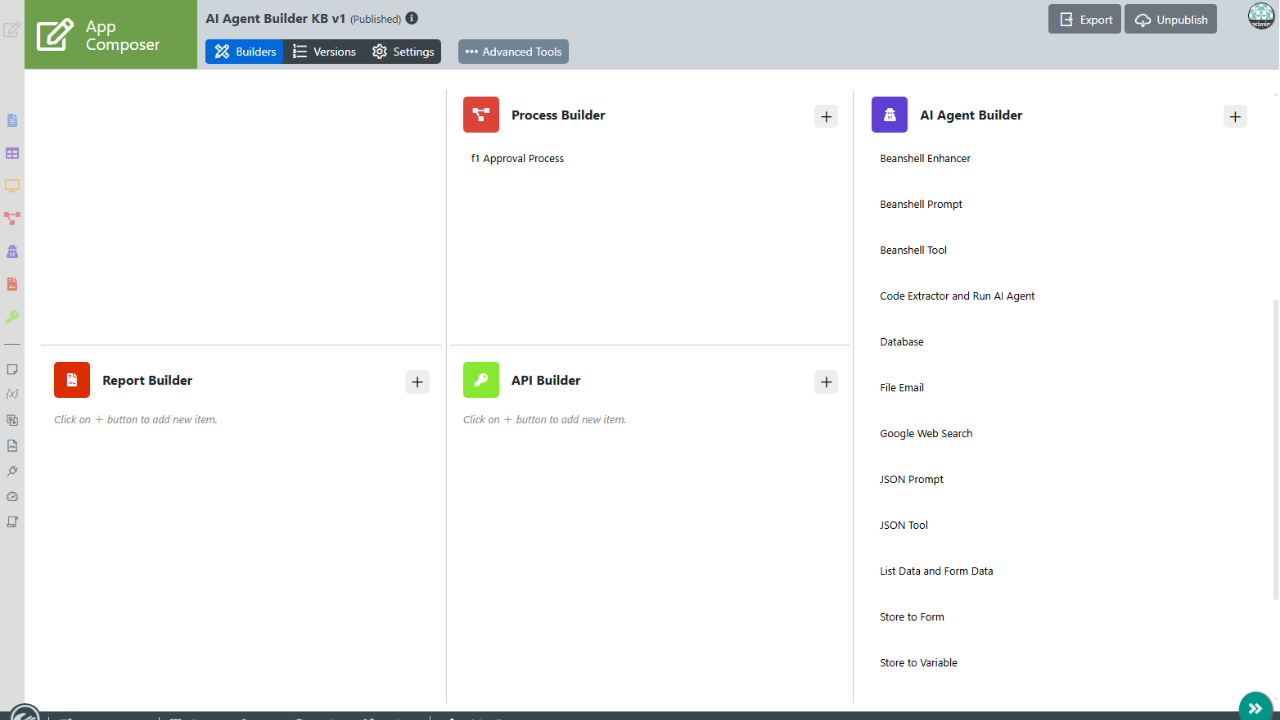This screenshot has width=1280, height=720.
Task: Add a new AI Agent Builder item
Action: (1235, 117)
